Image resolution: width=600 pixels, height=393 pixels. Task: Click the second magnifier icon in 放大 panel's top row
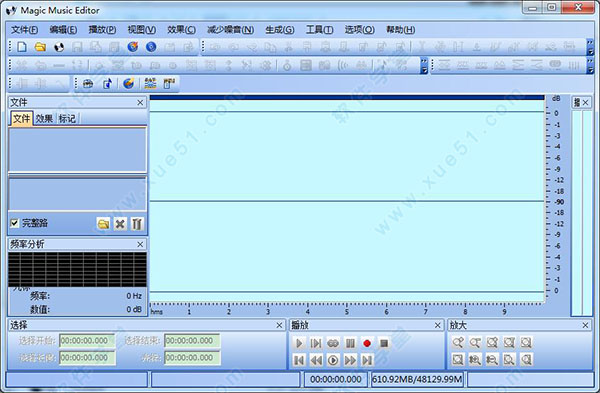pyautogui.click(x=475, y=342)
